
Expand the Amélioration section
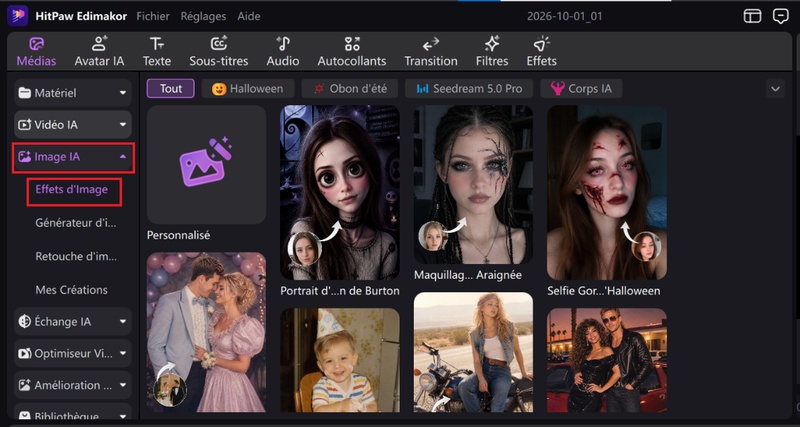[x=73, y=385]
